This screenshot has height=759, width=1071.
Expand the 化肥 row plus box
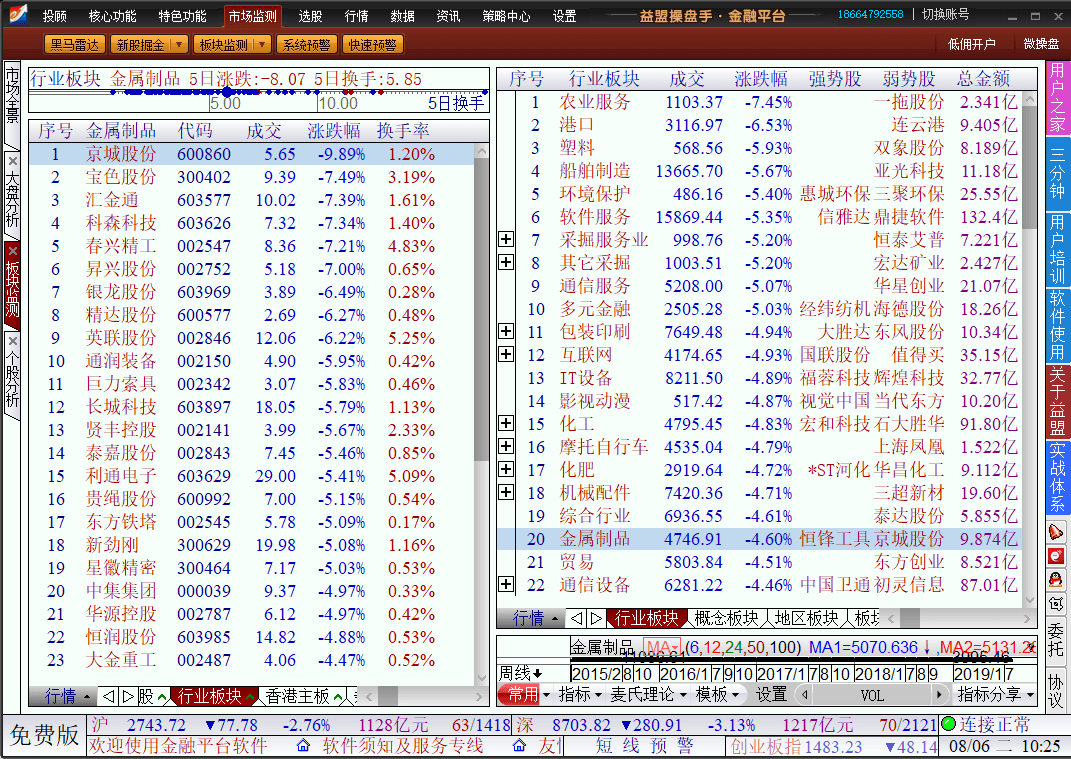506,469
